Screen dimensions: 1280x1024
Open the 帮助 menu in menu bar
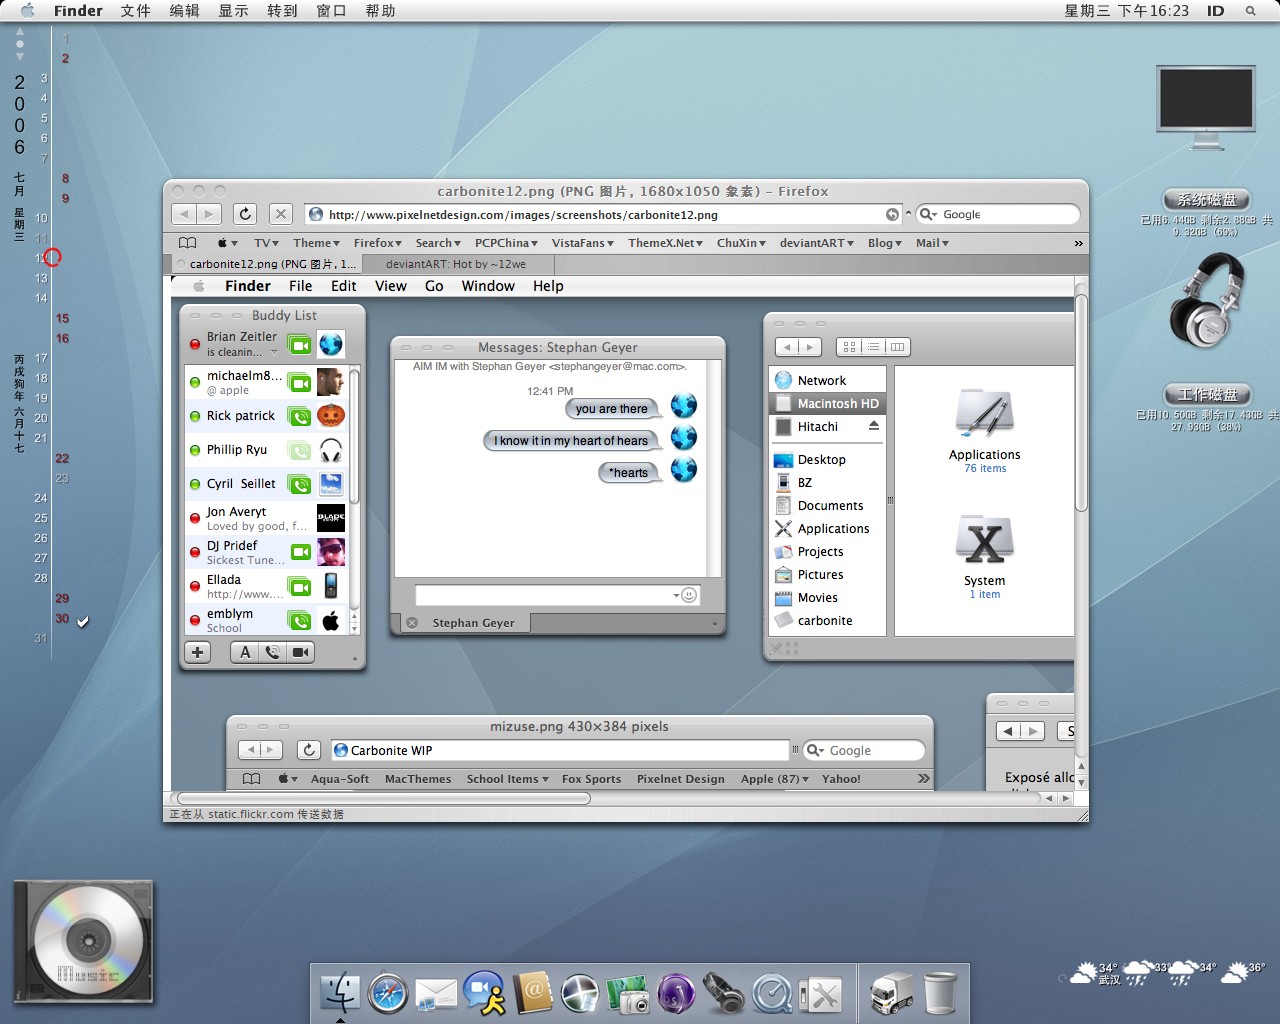(x=380, y=11)
